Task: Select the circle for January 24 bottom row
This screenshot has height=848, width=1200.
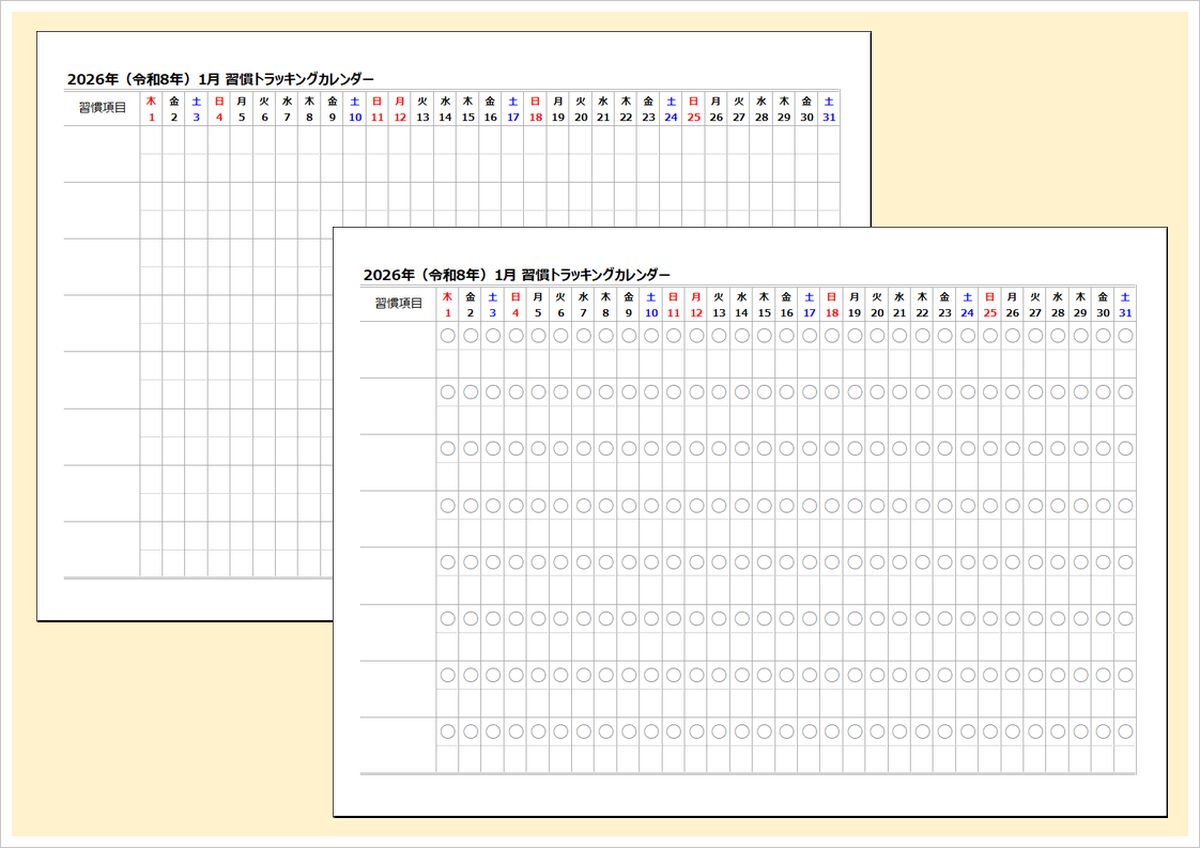Action: [x=969, y=733]
